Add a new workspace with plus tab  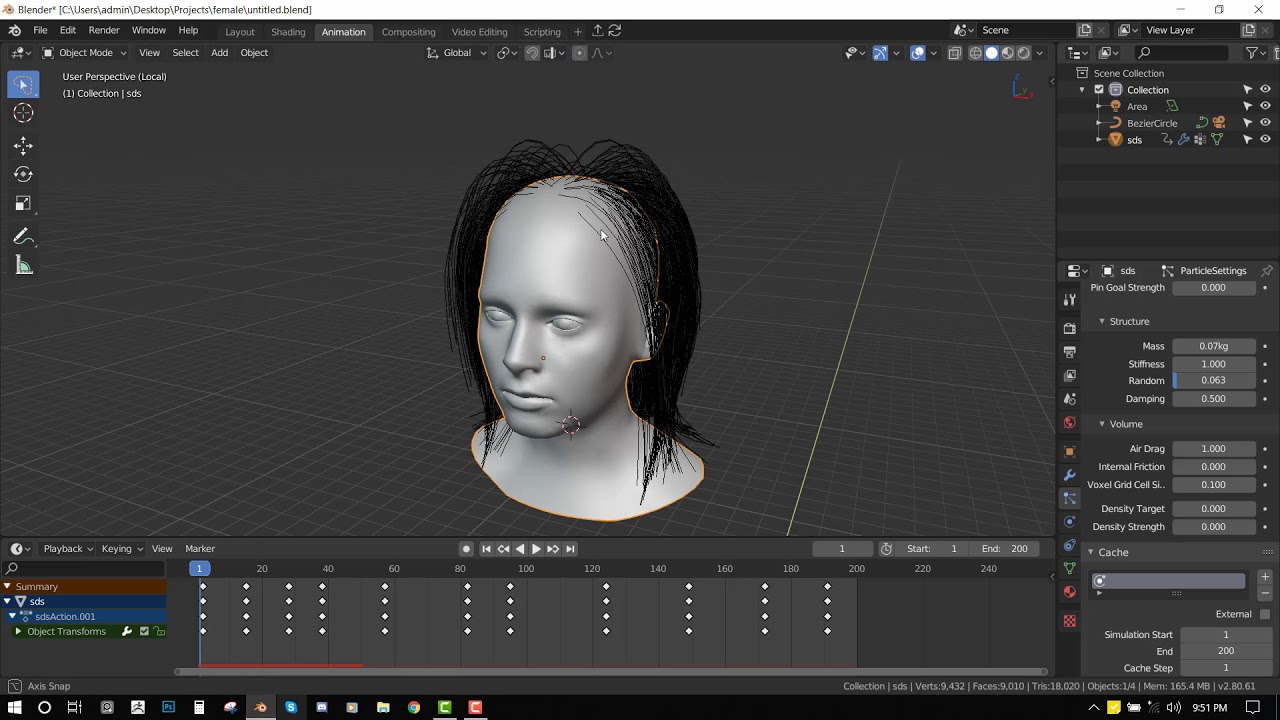click(577, 32)
